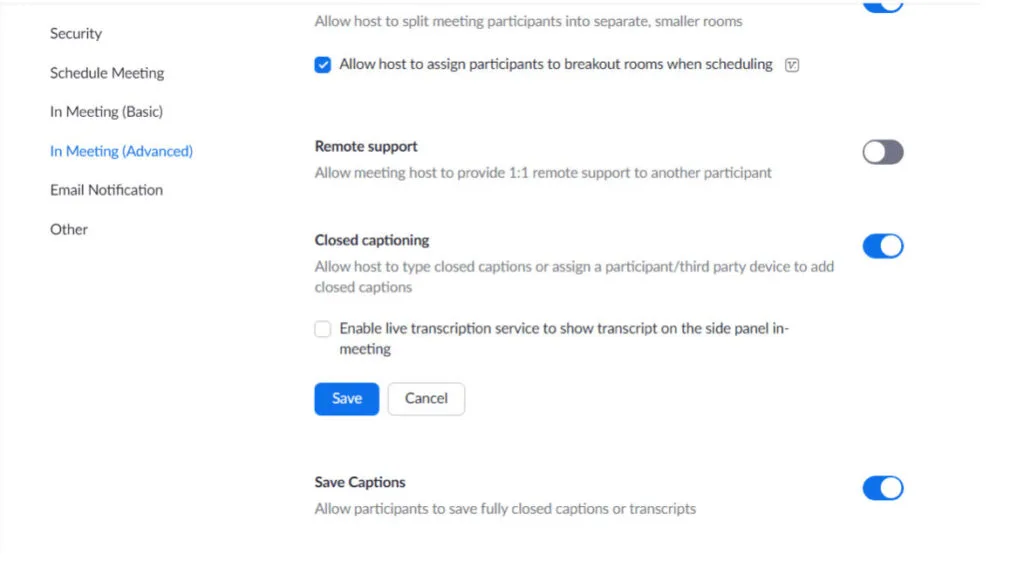Click the save fully closed captions description
Viewport: 1024px width, 562px height.
click(505, 509)
